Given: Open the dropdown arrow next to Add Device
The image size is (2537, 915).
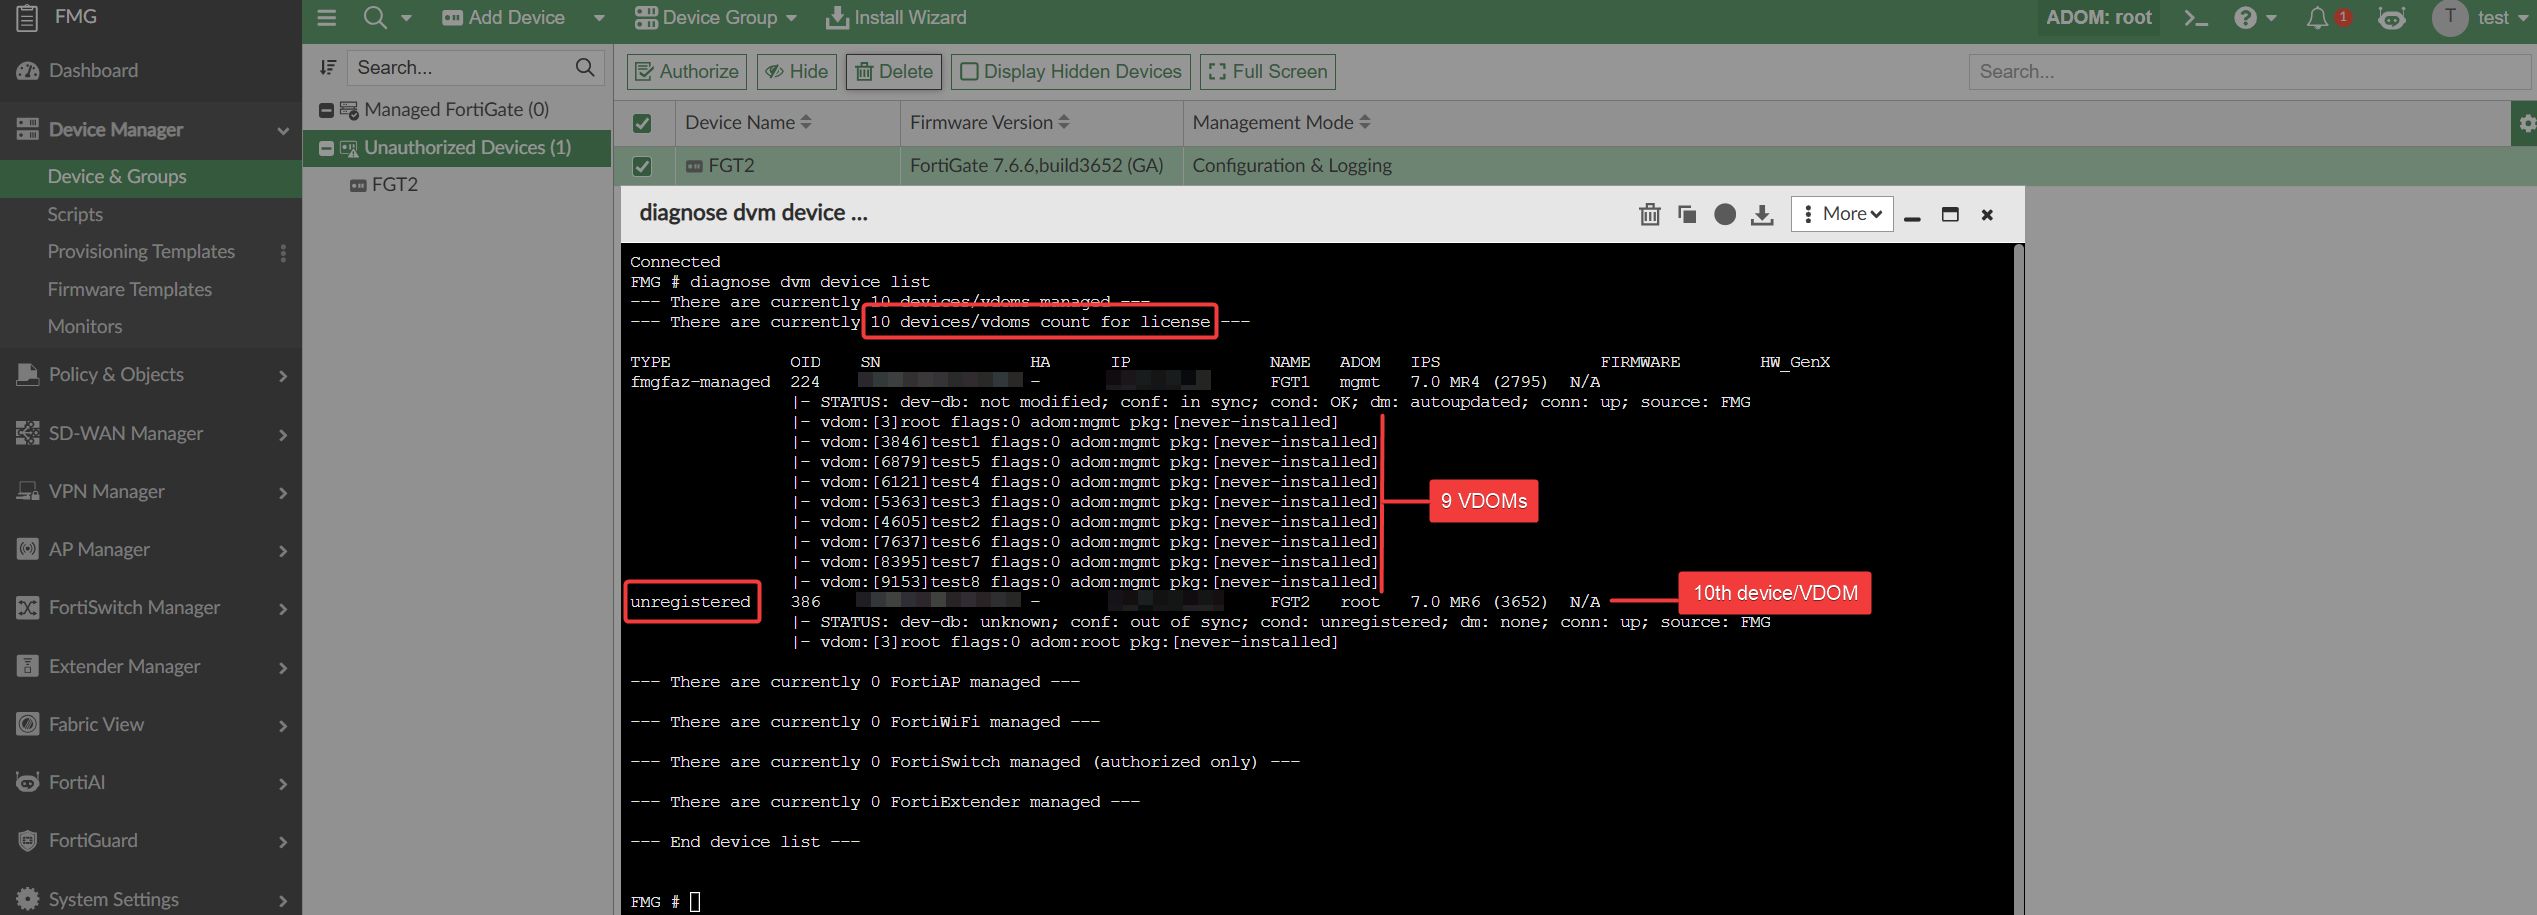Looking at the screenshot, I should click(x=599, y=18).
